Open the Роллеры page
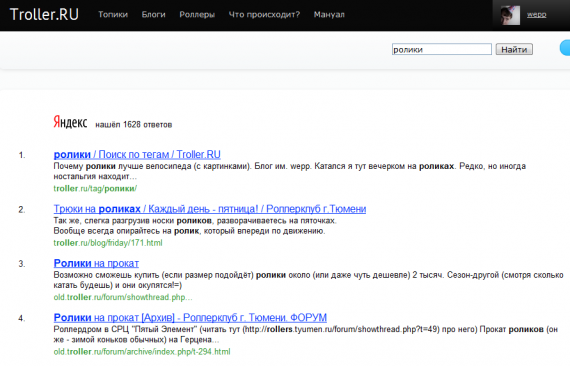The image size is (570, 366). [x=197, y=15]
